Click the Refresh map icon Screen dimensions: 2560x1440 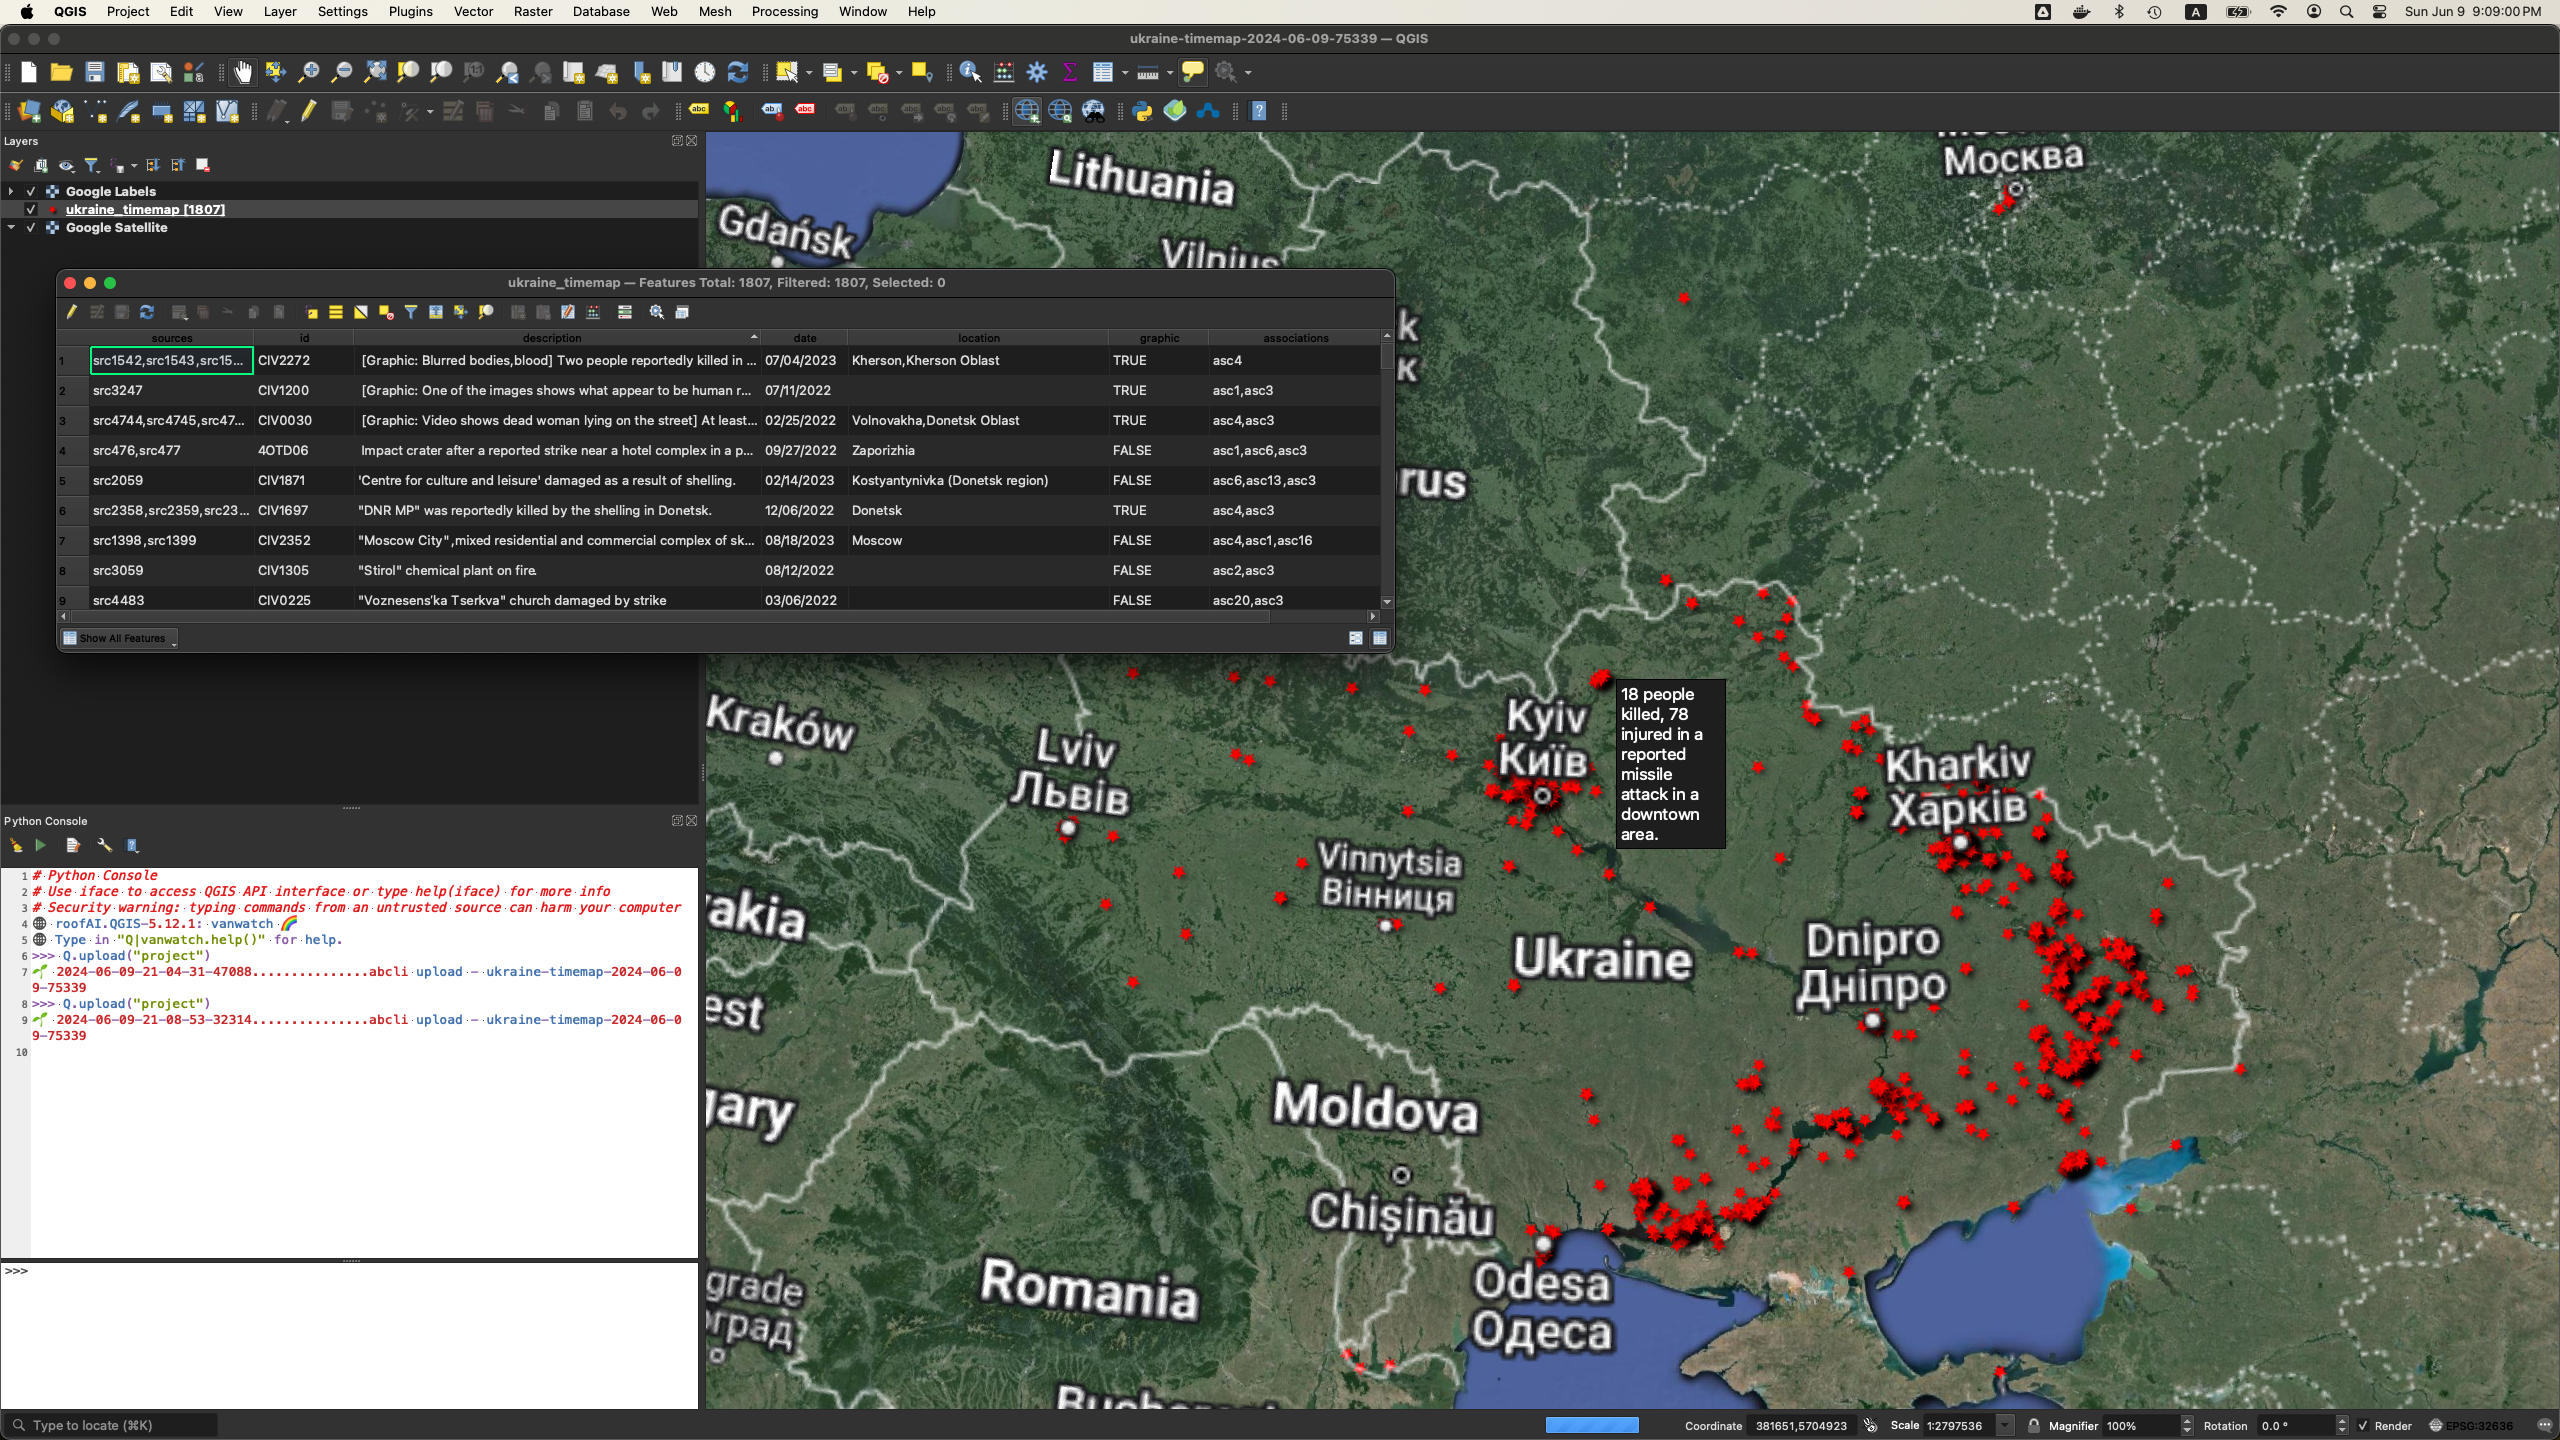(x=738, y=72)
